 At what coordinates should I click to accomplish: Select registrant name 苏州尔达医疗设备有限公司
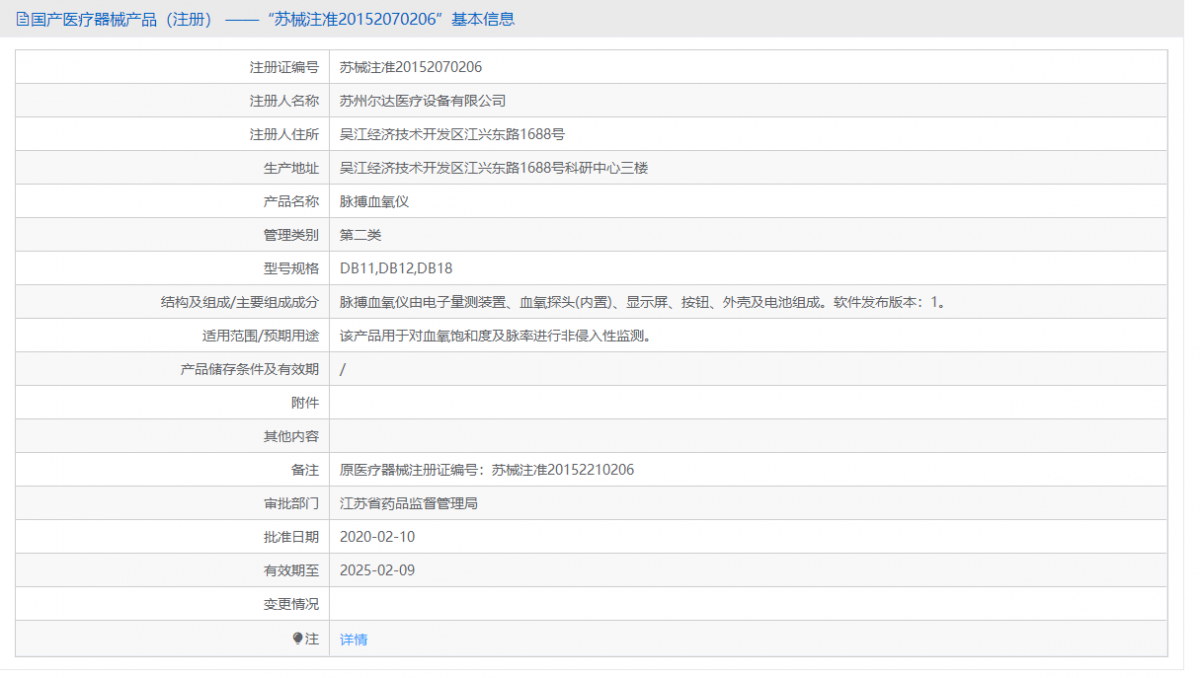coord(423,101)
